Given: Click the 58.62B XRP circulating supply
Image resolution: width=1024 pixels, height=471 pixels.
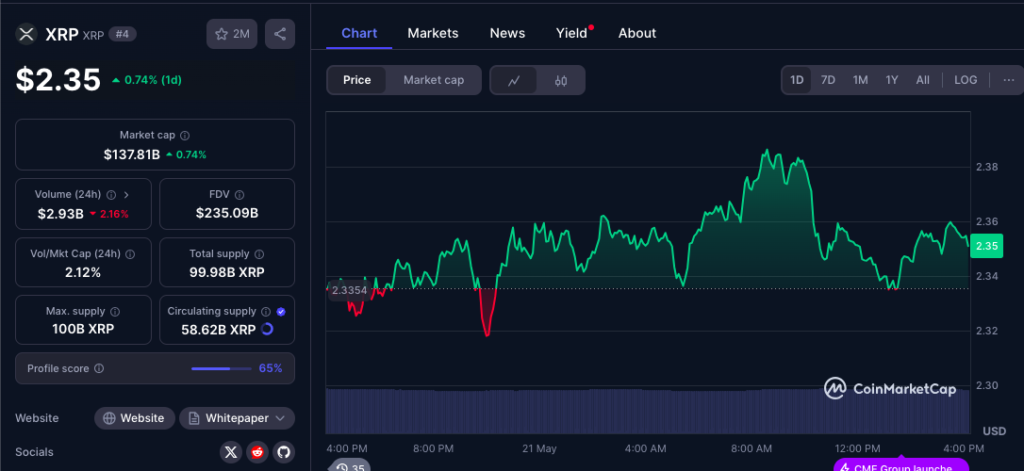Looking at the screenshot, I should (218, 330).
